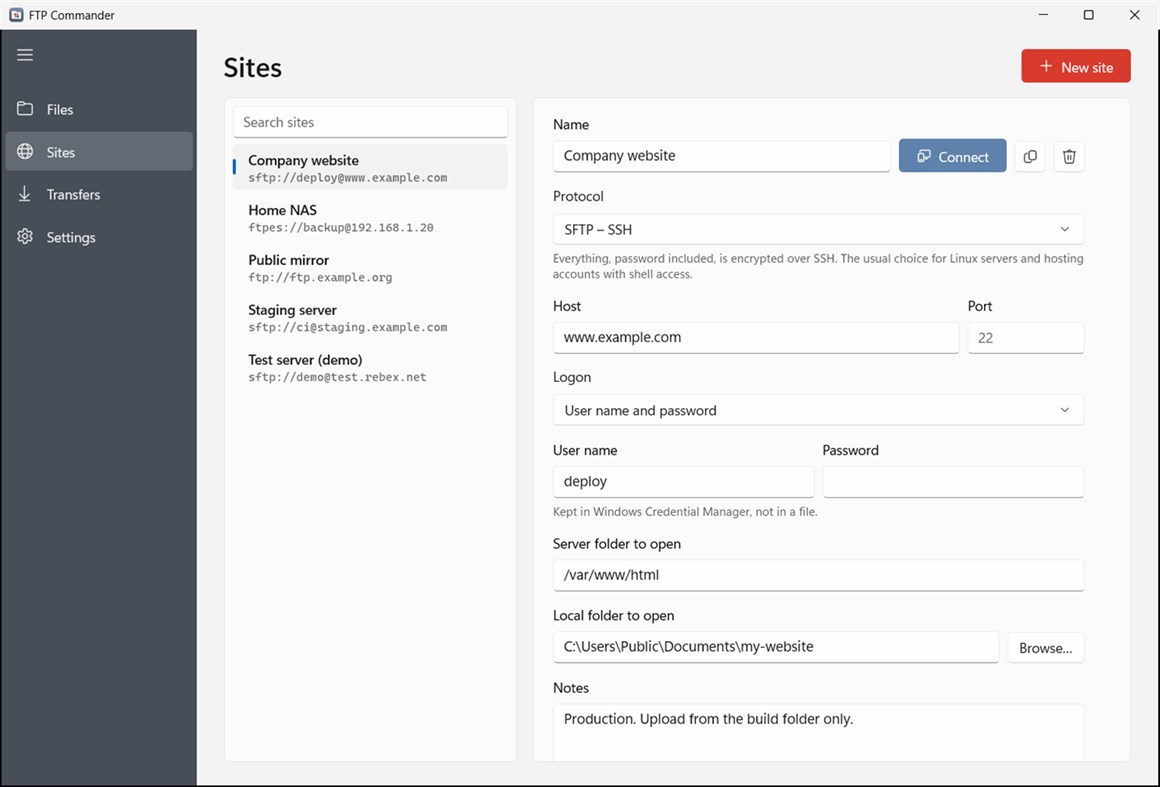Change the Port number field

(1025, 337)
